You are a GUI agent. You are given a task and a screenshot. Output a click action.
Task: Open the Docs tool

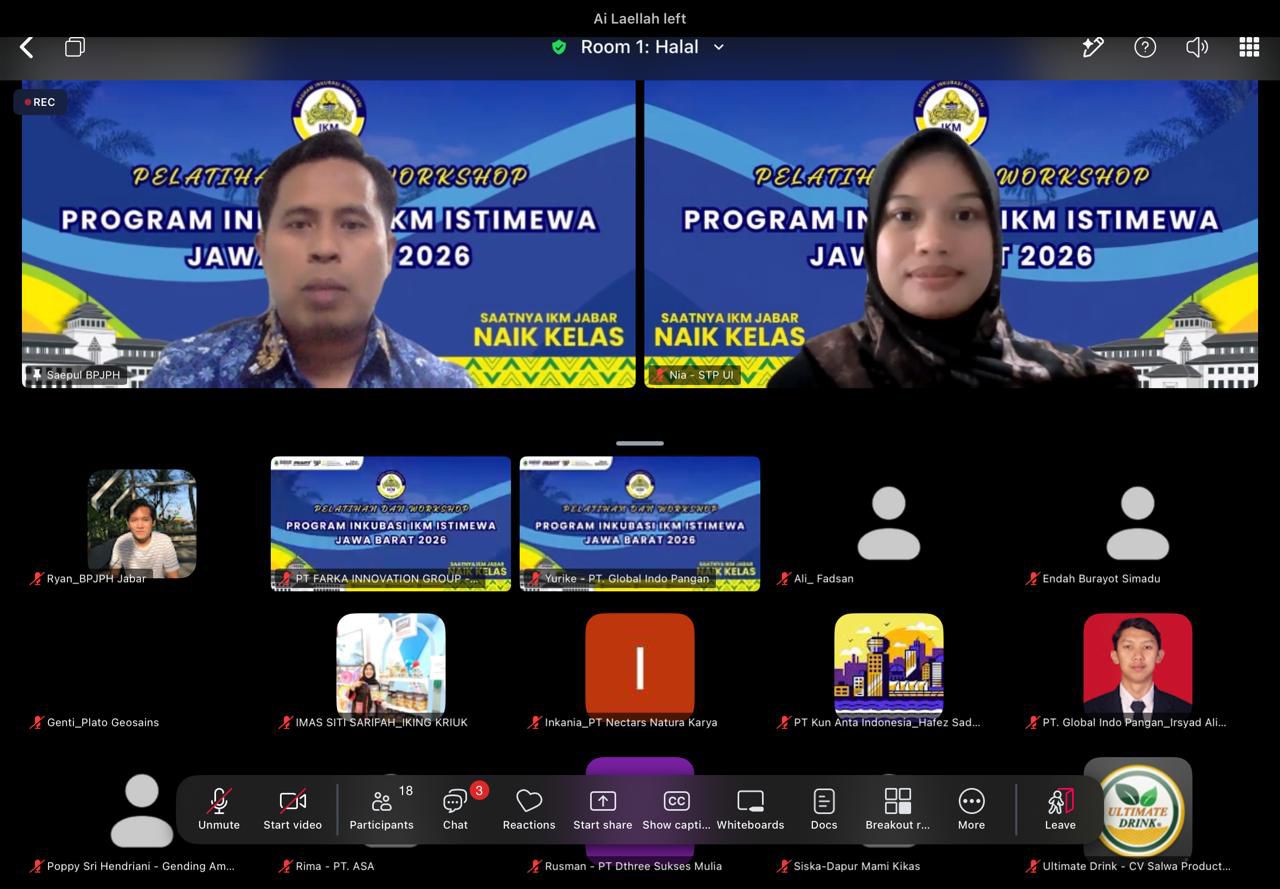click(824, 809)
